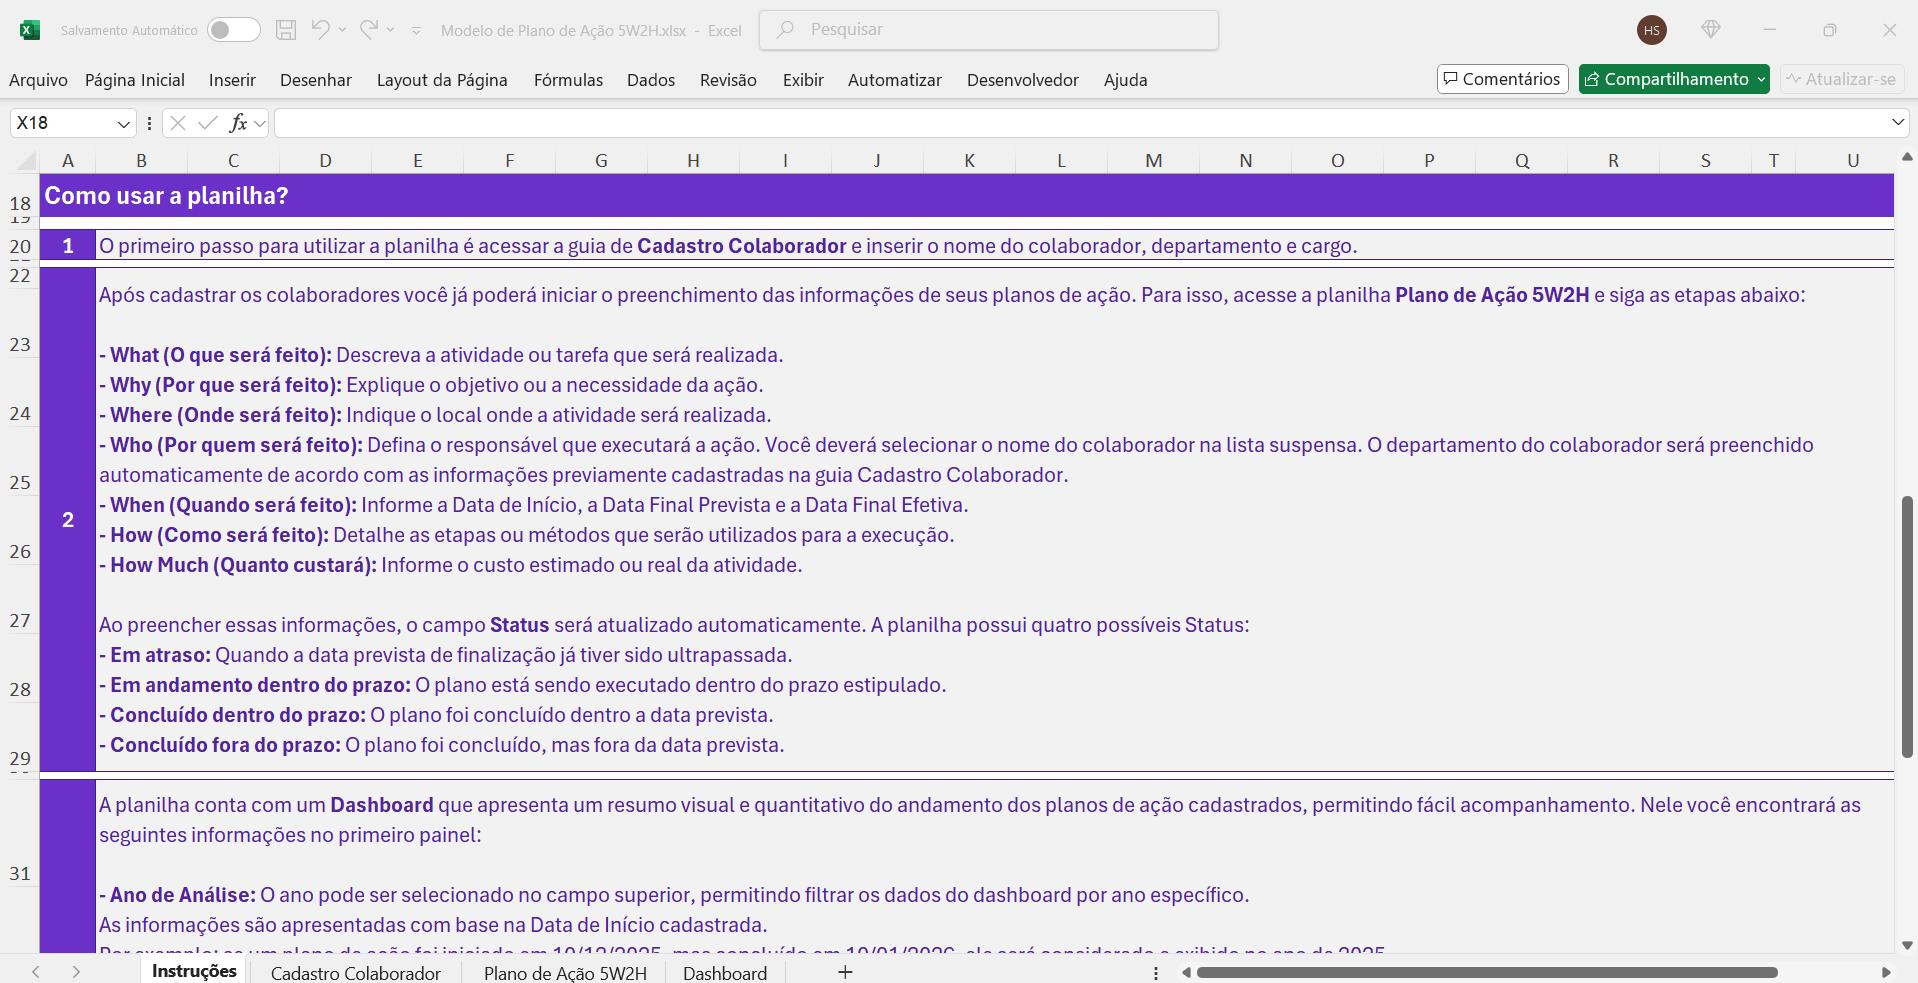1918x983 pixels.
Task: Click the Microsoft 365 premium diamond icon
Action: [x=1711, y=30]
